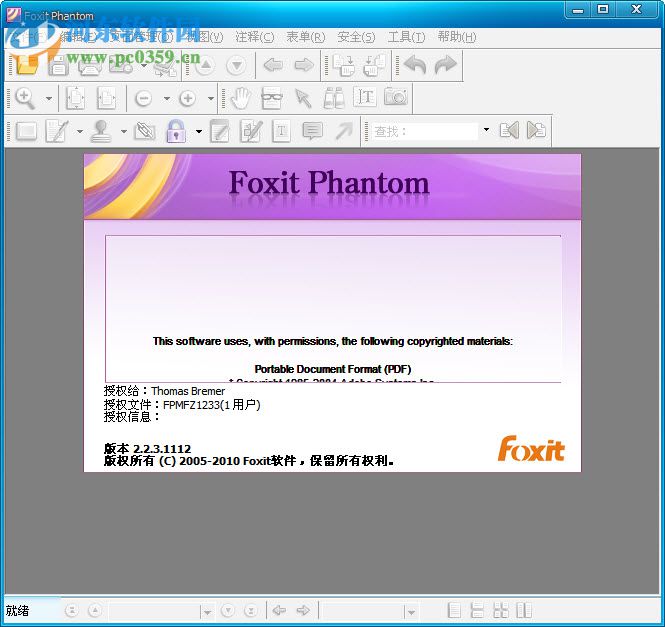
Task: Go to previous page in status bar
Action: pos(95,610)
